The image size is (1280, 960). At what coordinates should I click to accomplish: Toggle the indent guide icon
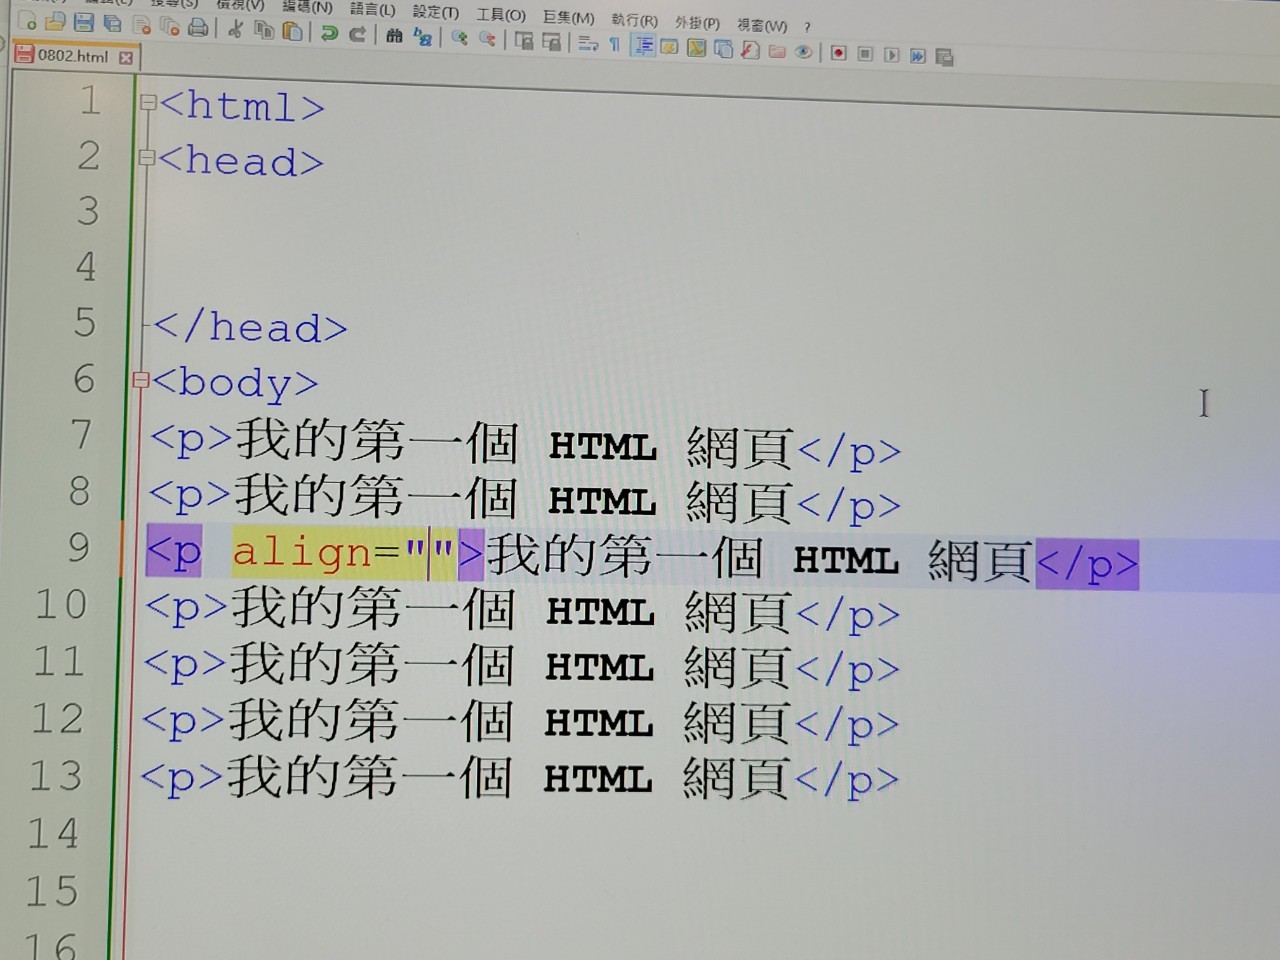(x=643, y=46)
